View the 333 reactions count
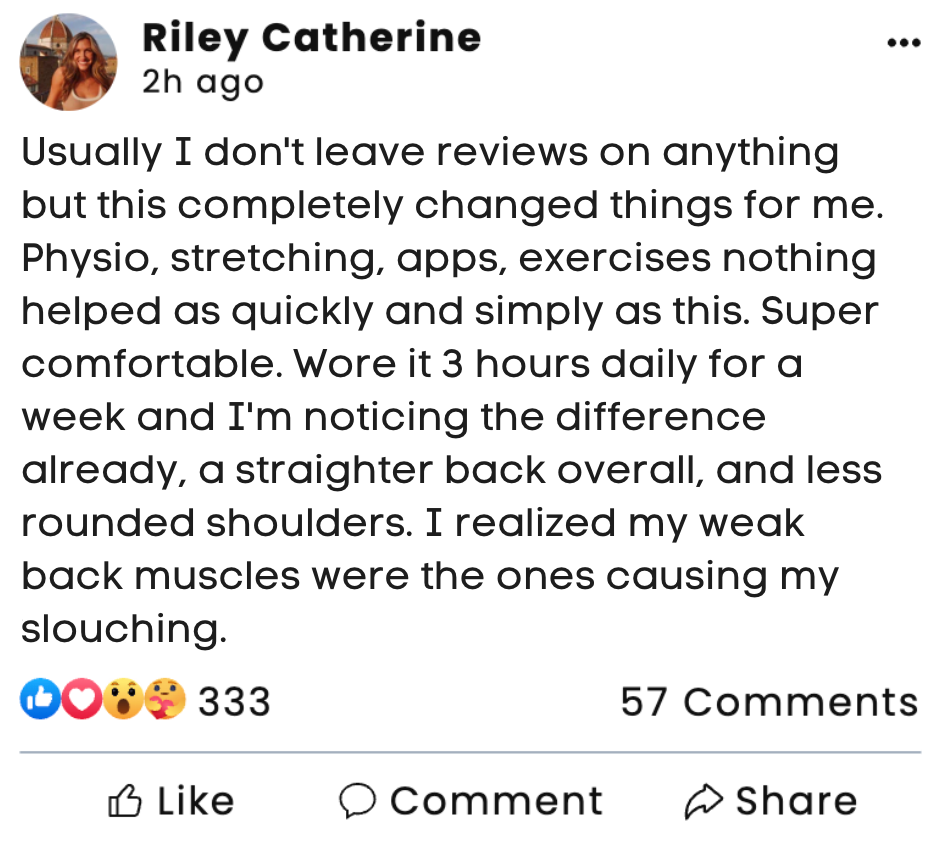This screenshot has width=946, height=854. pos(234,702)
